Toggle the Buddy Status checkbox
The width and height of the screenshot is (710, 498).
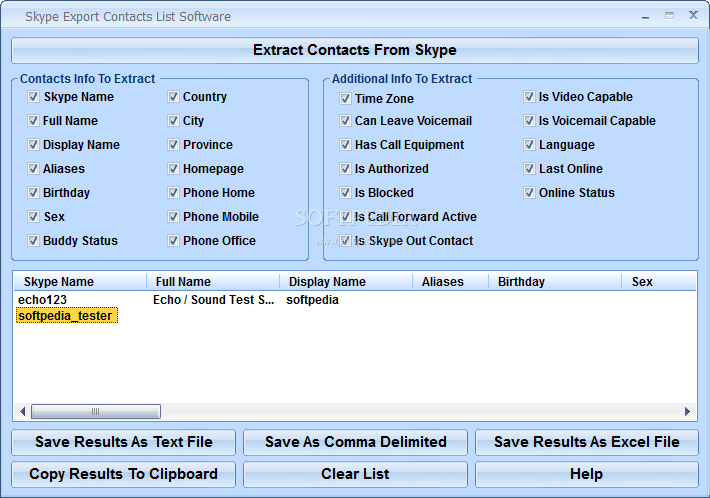point(33,240)
